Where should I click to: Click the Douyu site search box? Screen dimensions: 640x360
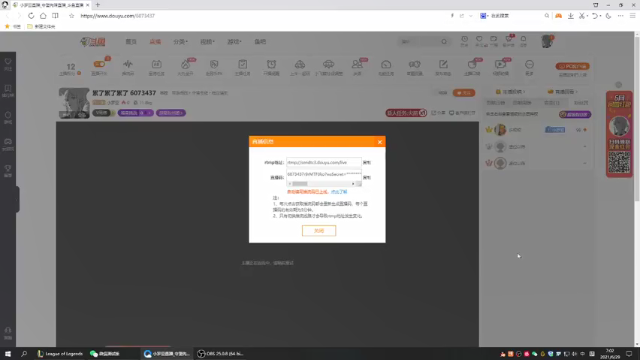pos(419,42)
